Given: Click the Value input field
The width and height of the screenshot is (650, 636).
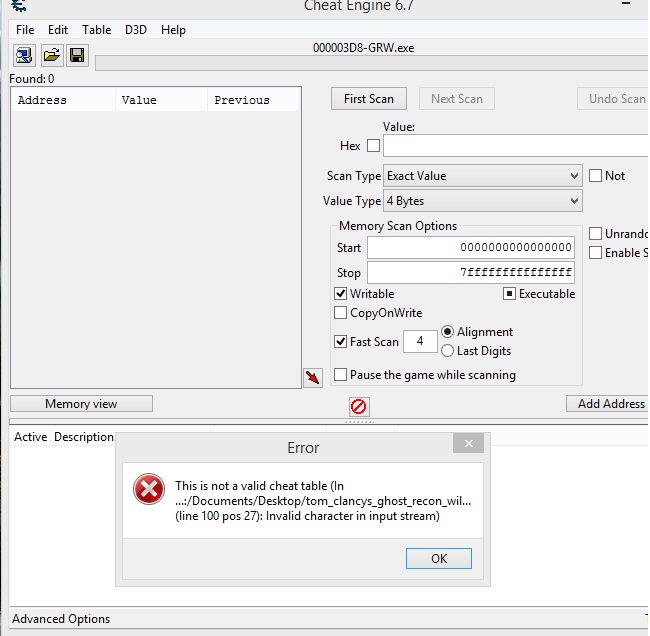Looking at the screenshot, I should 516,146.
